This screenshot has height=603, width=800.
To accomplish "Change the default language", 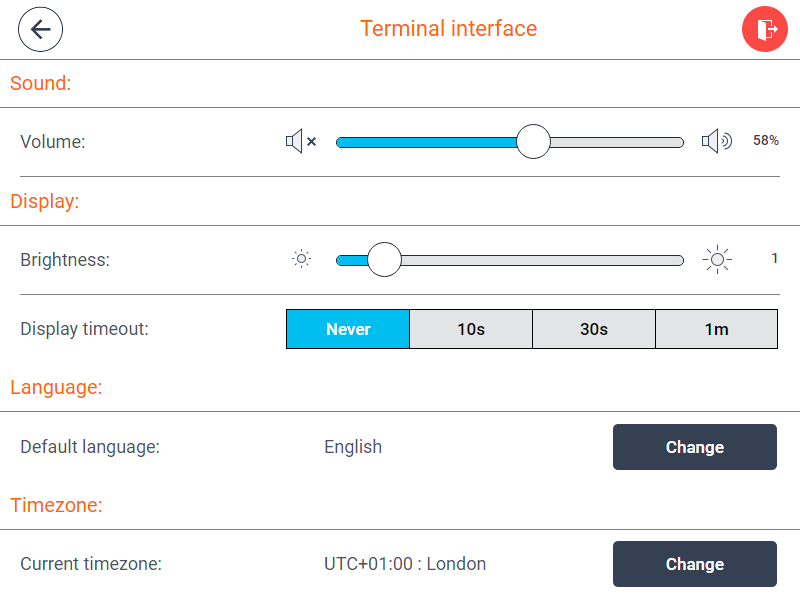I will tap(694, 447).
